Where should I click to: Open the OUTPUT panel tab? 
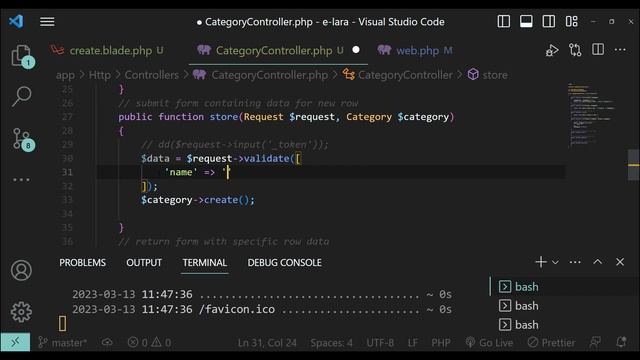pyautogui.click(x=144, y=263)
